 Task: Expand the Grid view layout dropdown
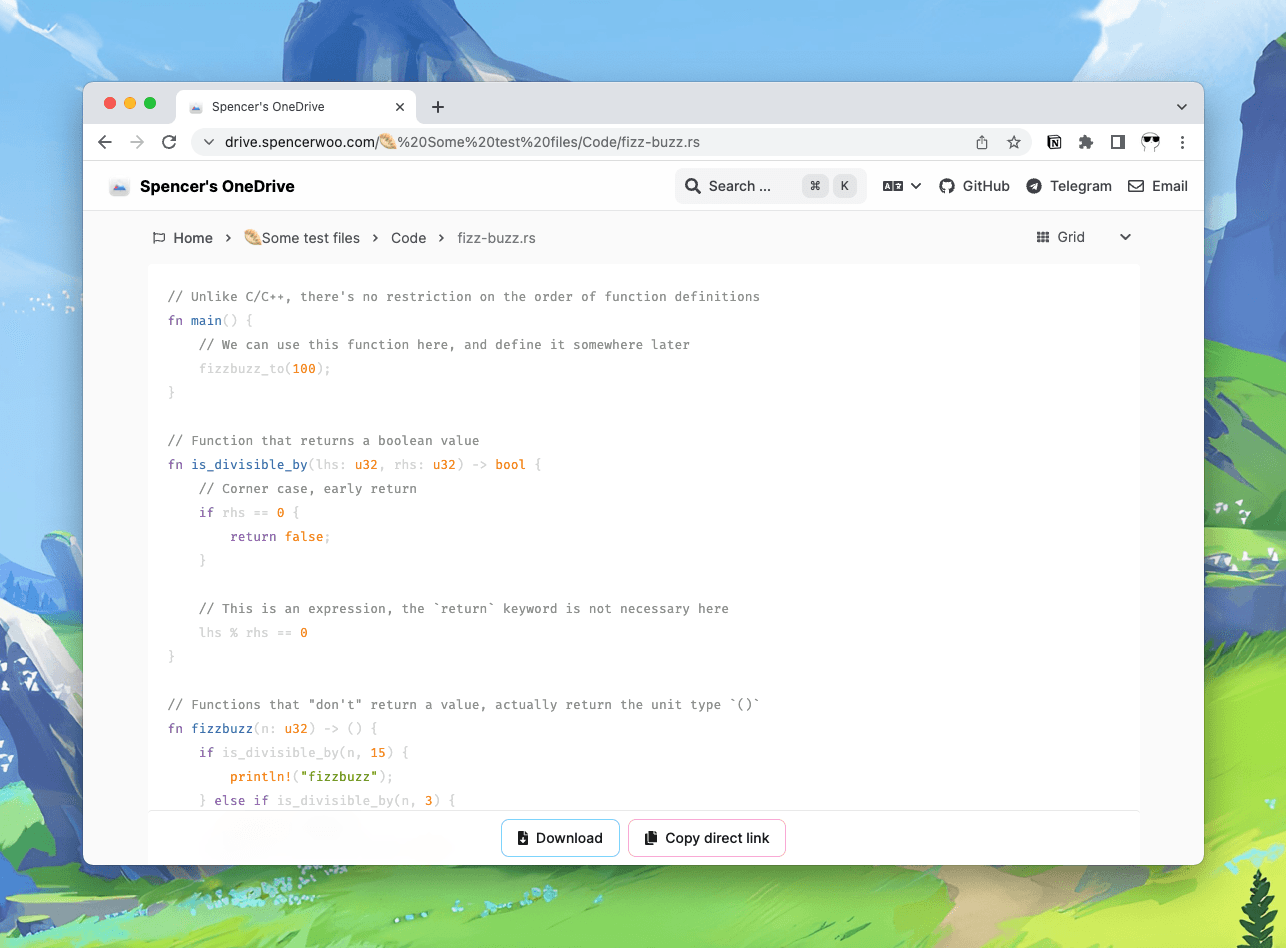(1125, 237)
